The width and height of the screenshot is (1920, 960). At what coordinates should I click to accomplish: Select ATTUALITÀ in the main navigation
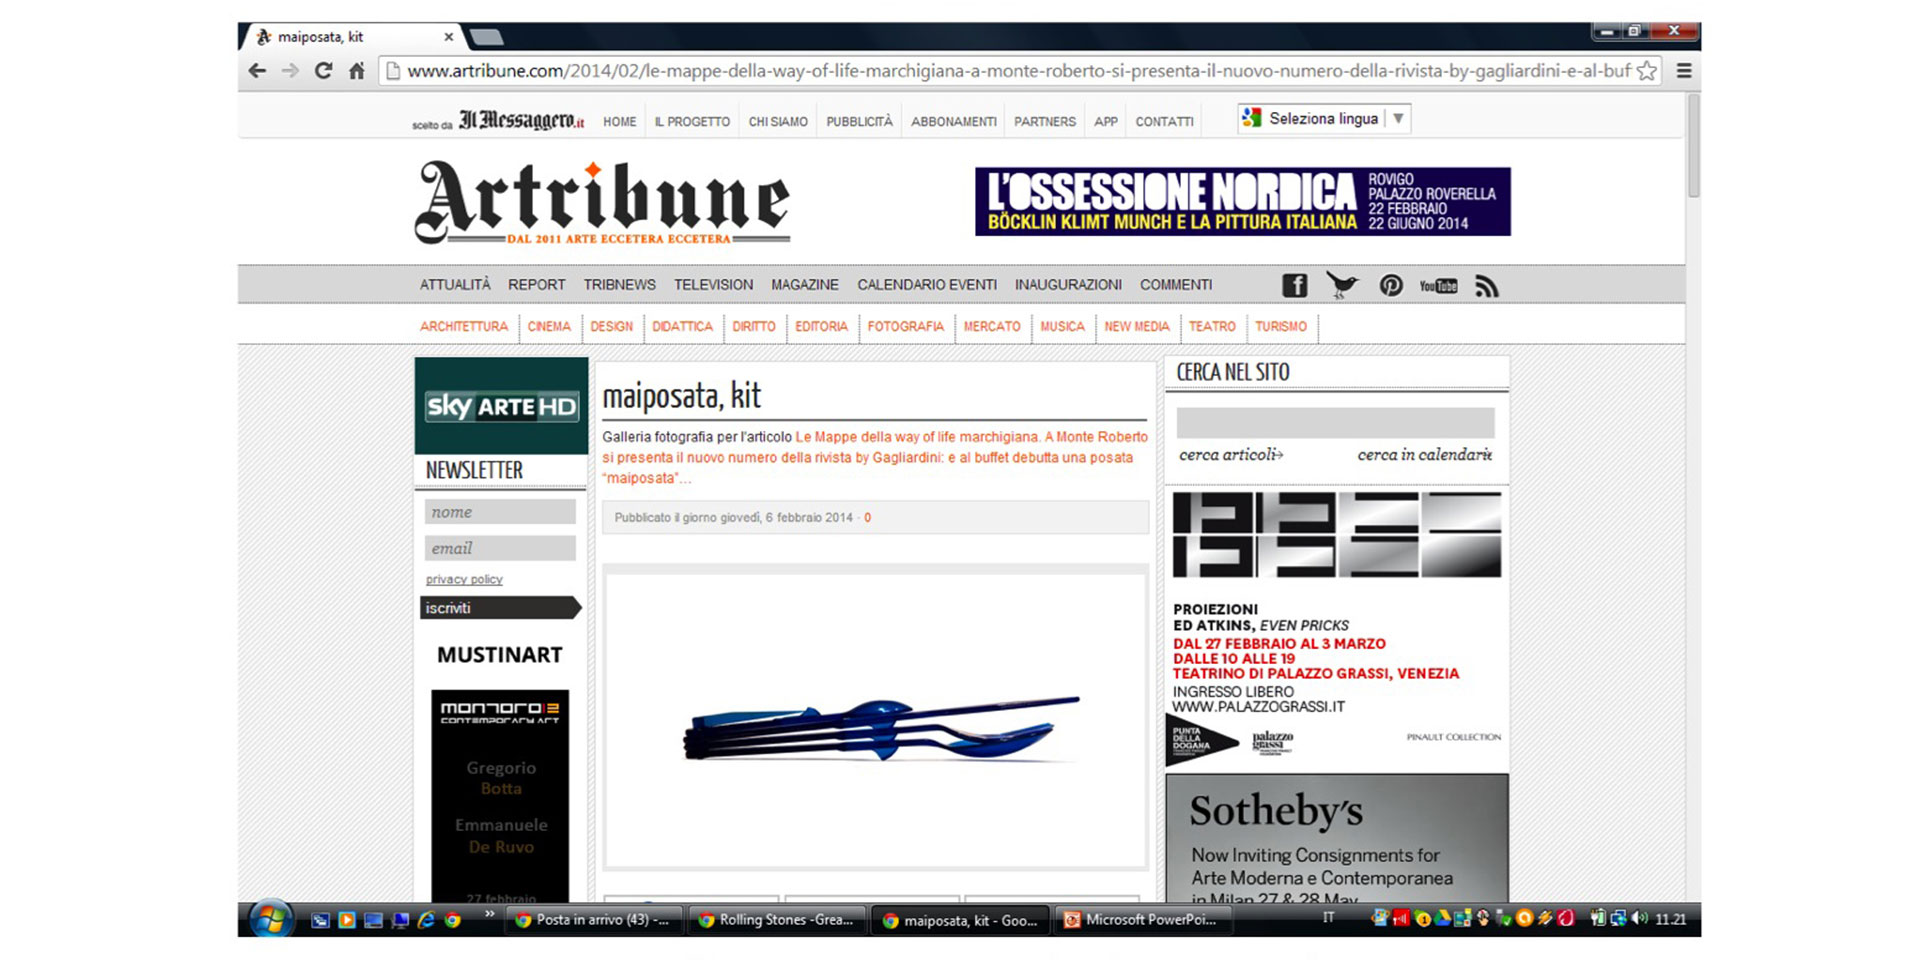click(455, 285)
